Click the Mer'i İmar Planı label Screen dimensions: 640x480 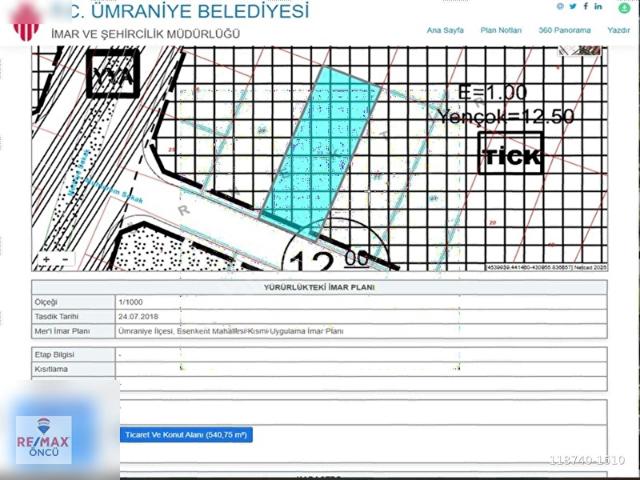pyautogui.click(x=62, y=331)
